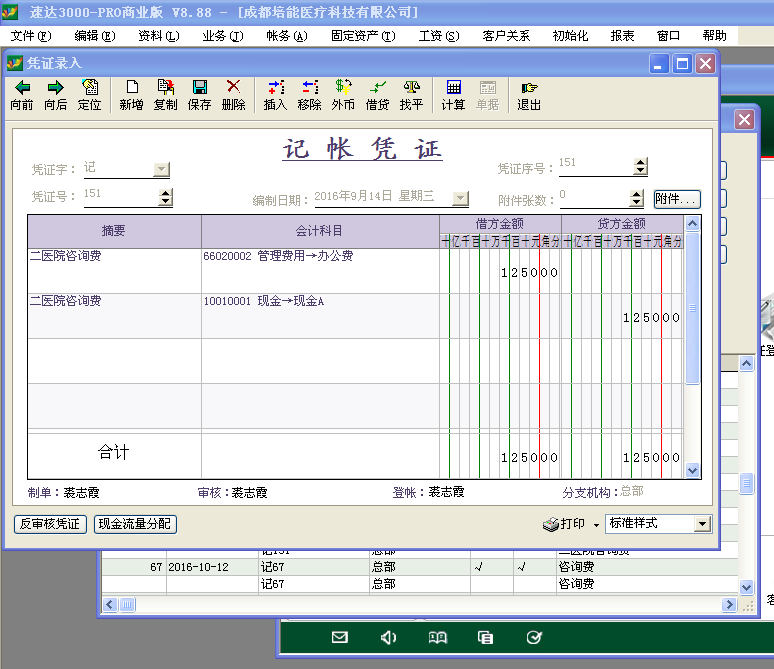Click the printer icon next to 打印
774x669 pixels.
click(550, 524)
